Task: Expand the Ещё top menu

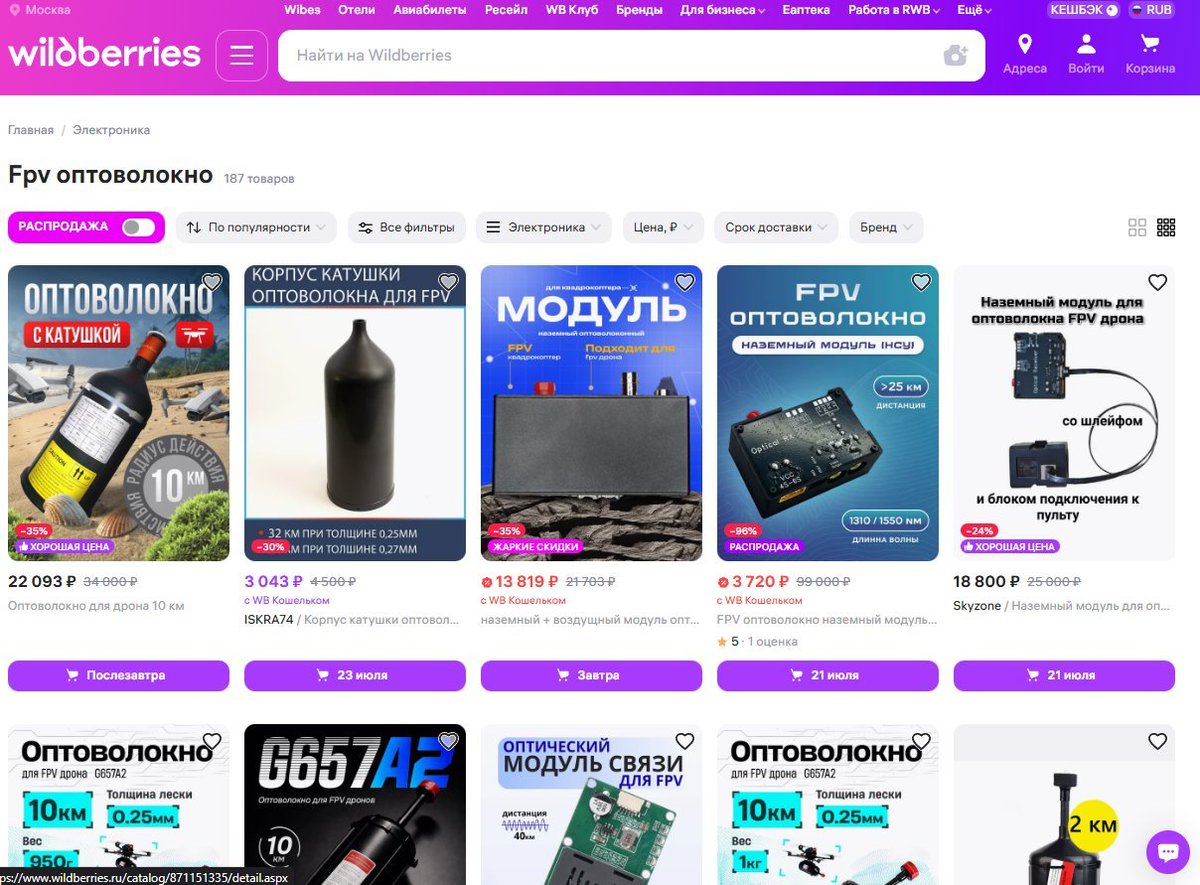Action: 974,10
